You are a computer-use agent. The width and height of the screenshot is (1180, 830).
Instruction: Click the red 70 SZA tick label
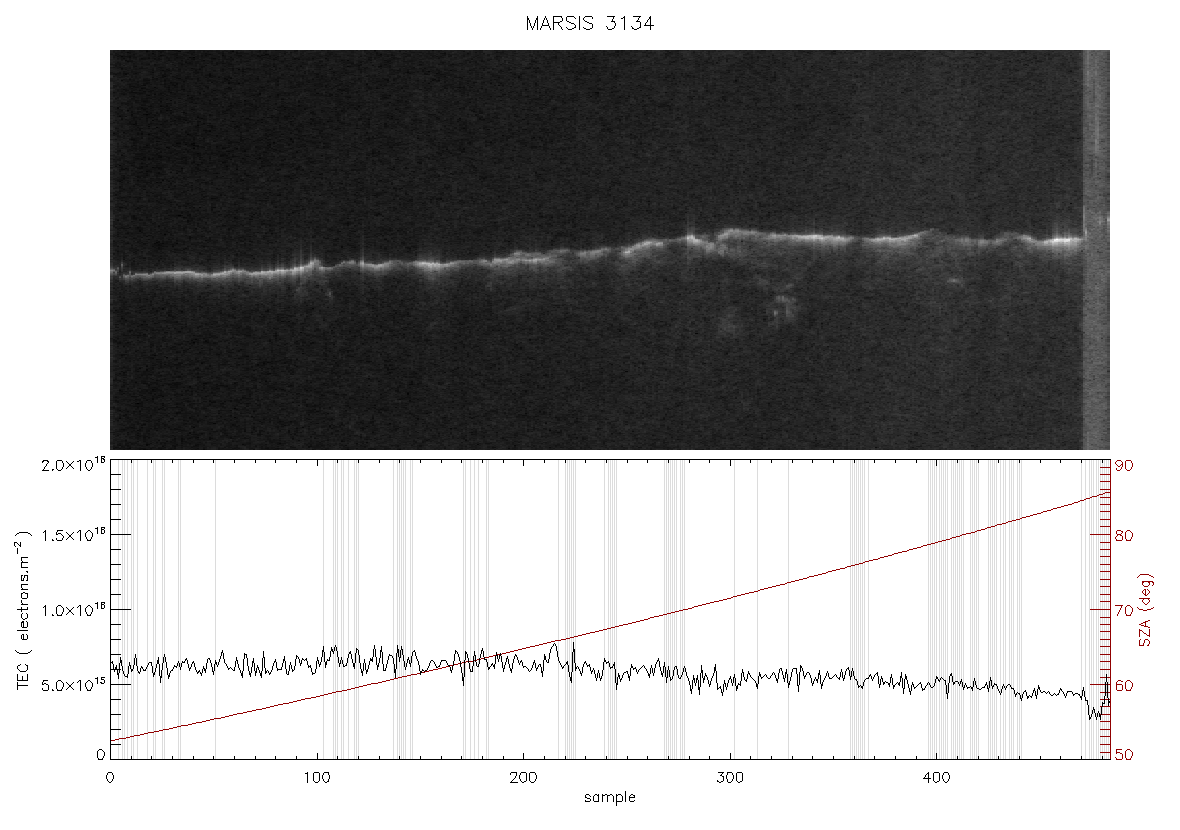[1124, 610]
